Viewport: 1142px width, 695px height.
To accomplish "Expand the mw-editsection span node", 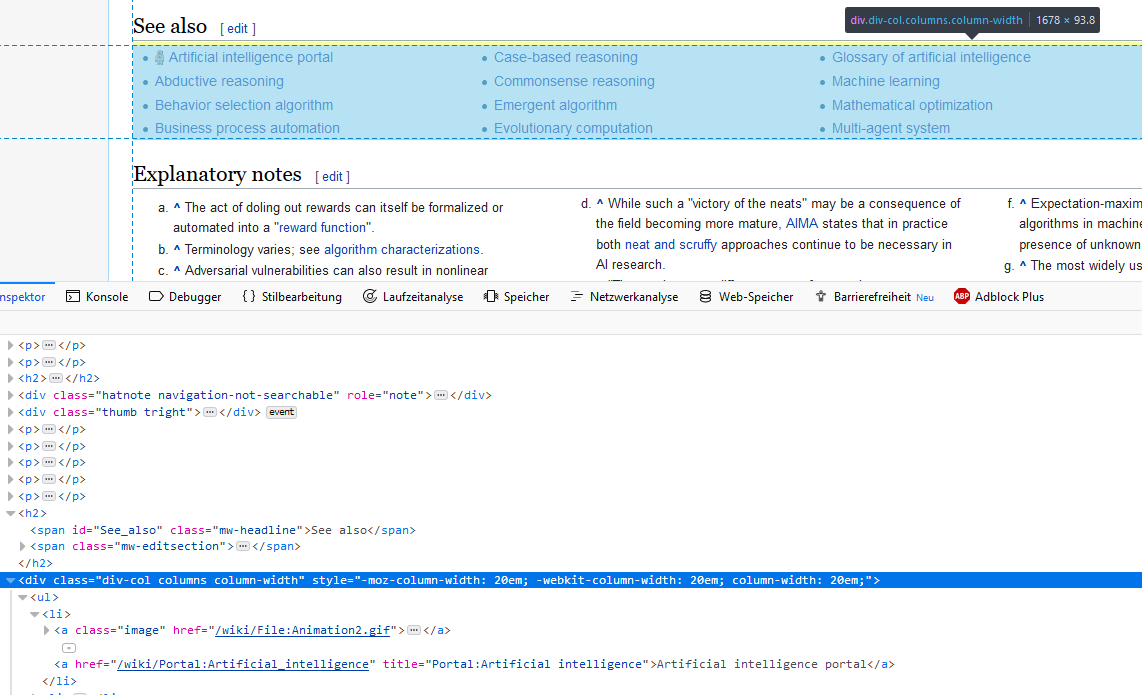I will (23, 547).
